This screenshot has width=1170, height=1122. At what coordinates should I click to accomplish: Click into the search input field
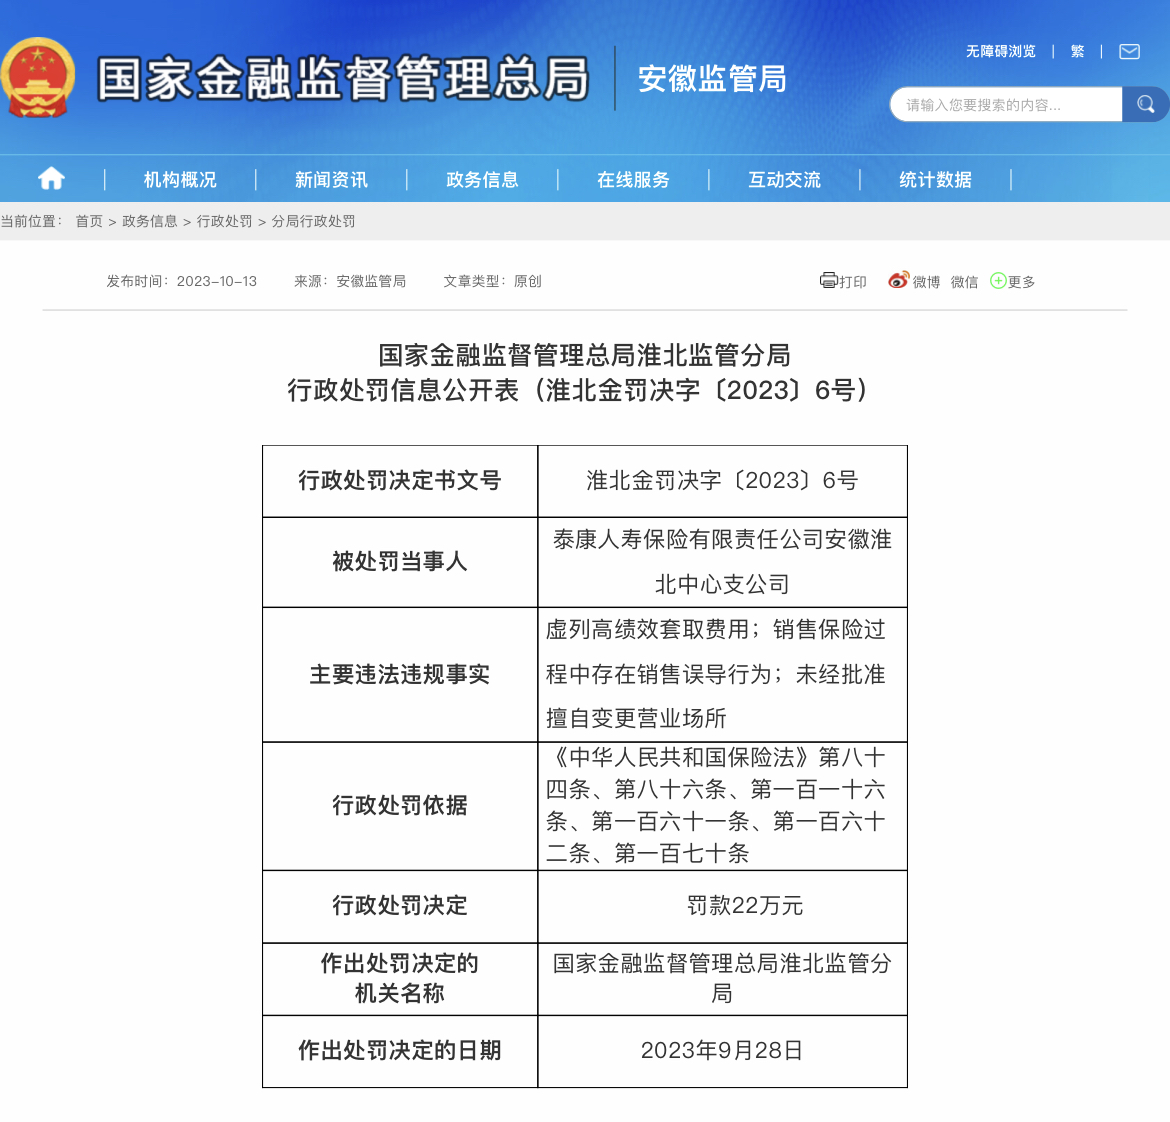pyautogui.click(x=1007, y=104)
